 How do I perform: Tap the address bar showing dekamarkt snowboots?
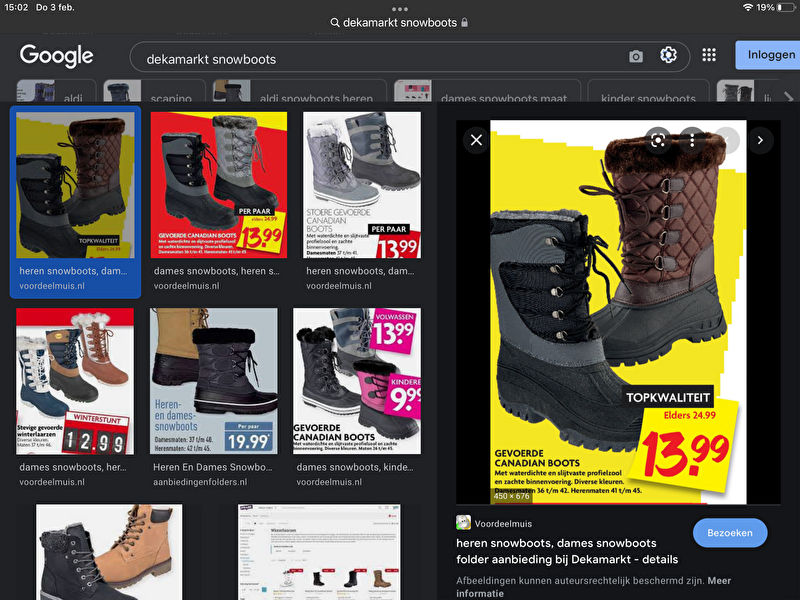pyautogui.click(x=399, y=22)
